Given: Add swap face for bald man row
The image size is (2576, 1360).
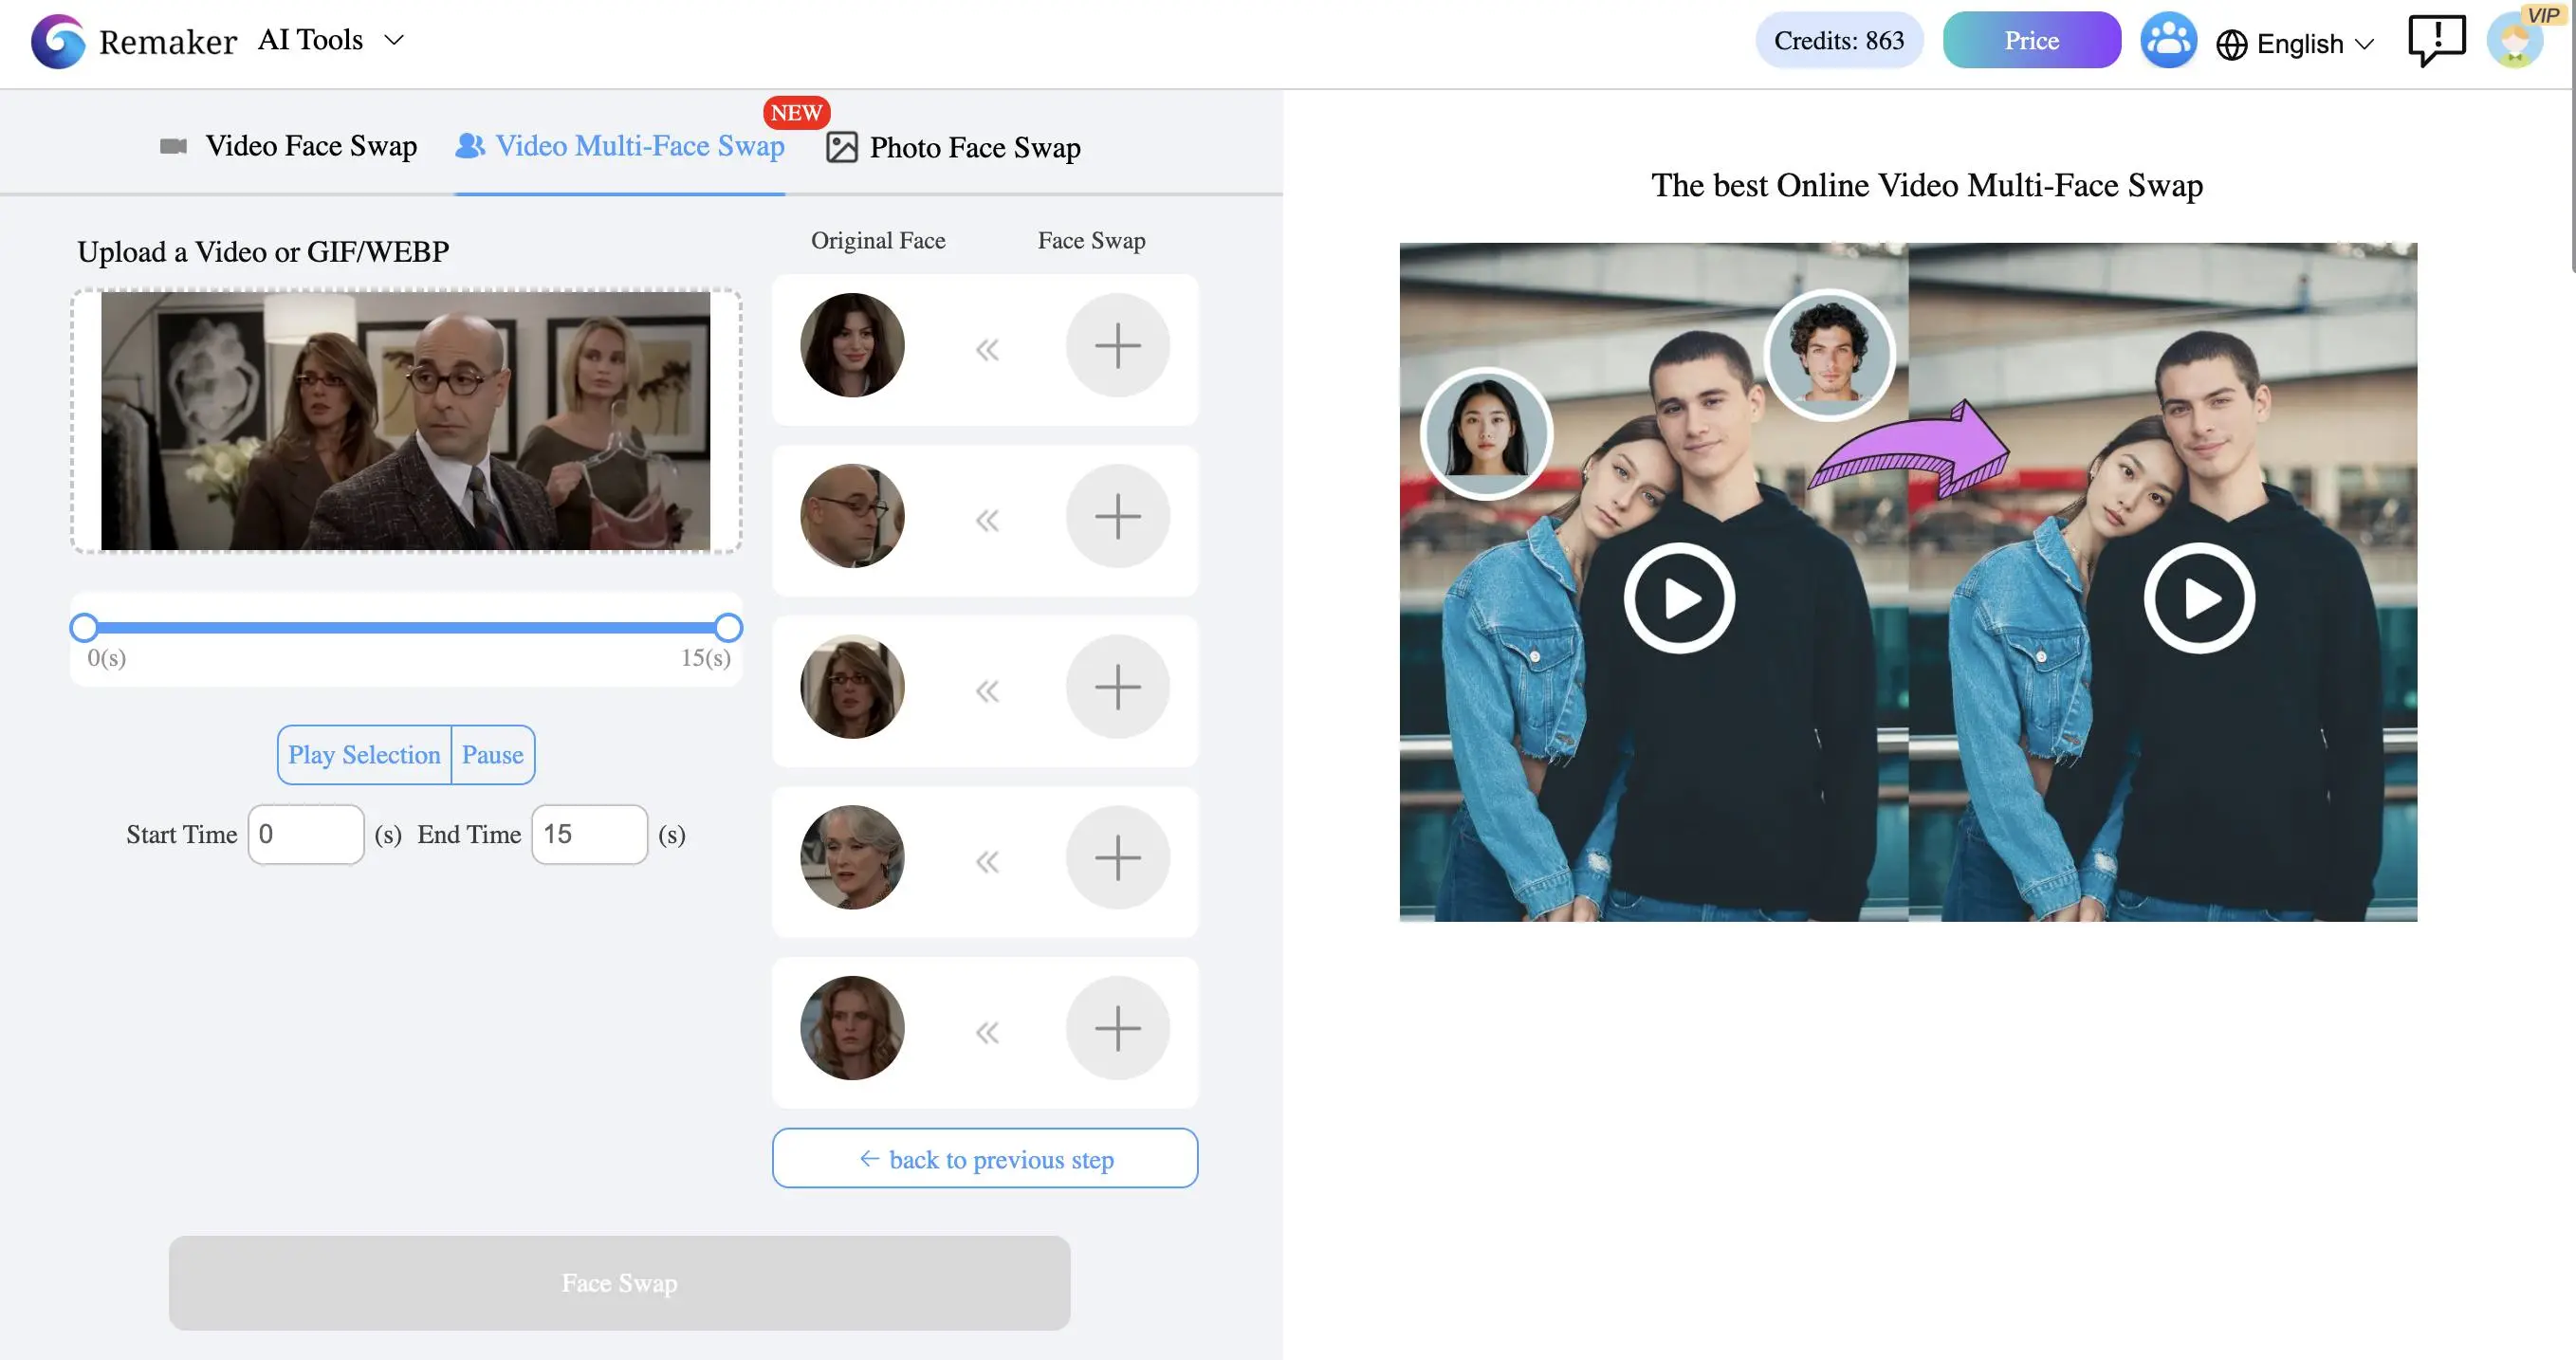Looking at the screenshot, I should [x=1118, y=516].
